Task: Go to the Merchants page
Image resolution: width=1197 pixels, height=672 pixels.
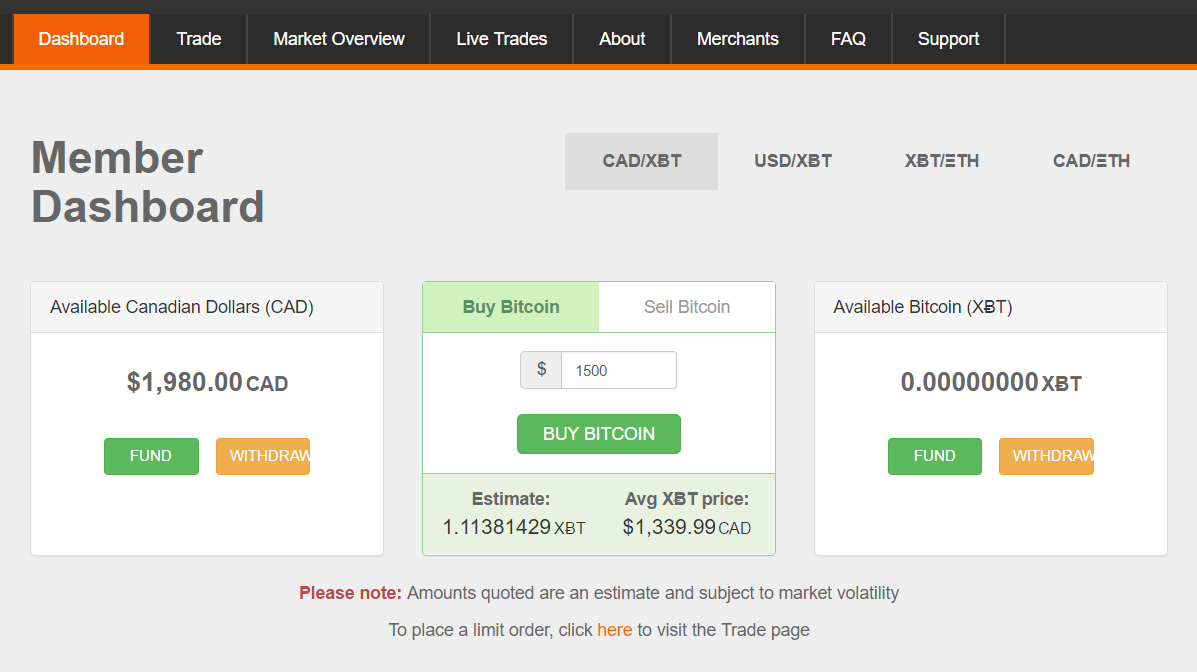Action: [737, 38]
